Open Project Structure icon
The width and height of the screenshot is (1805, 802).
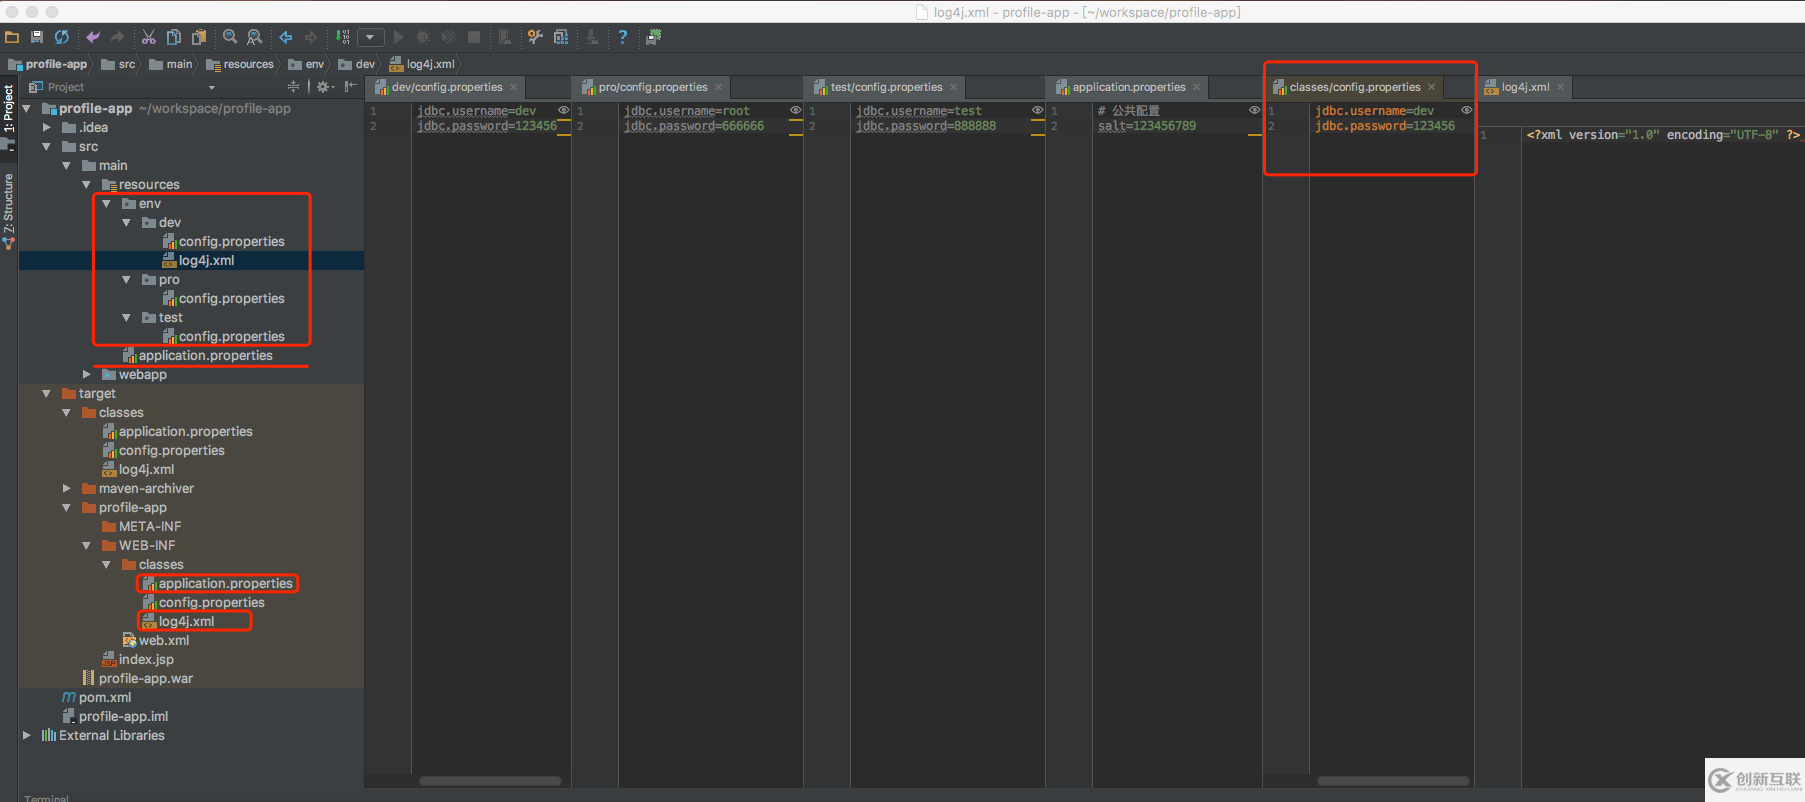561,37
